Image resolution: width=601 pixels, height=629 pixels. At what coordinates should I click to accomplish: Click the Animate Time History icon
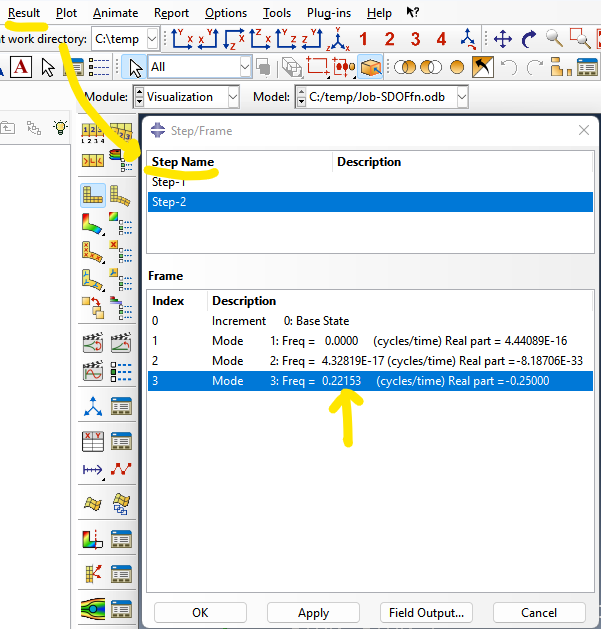tap(93, 343)
